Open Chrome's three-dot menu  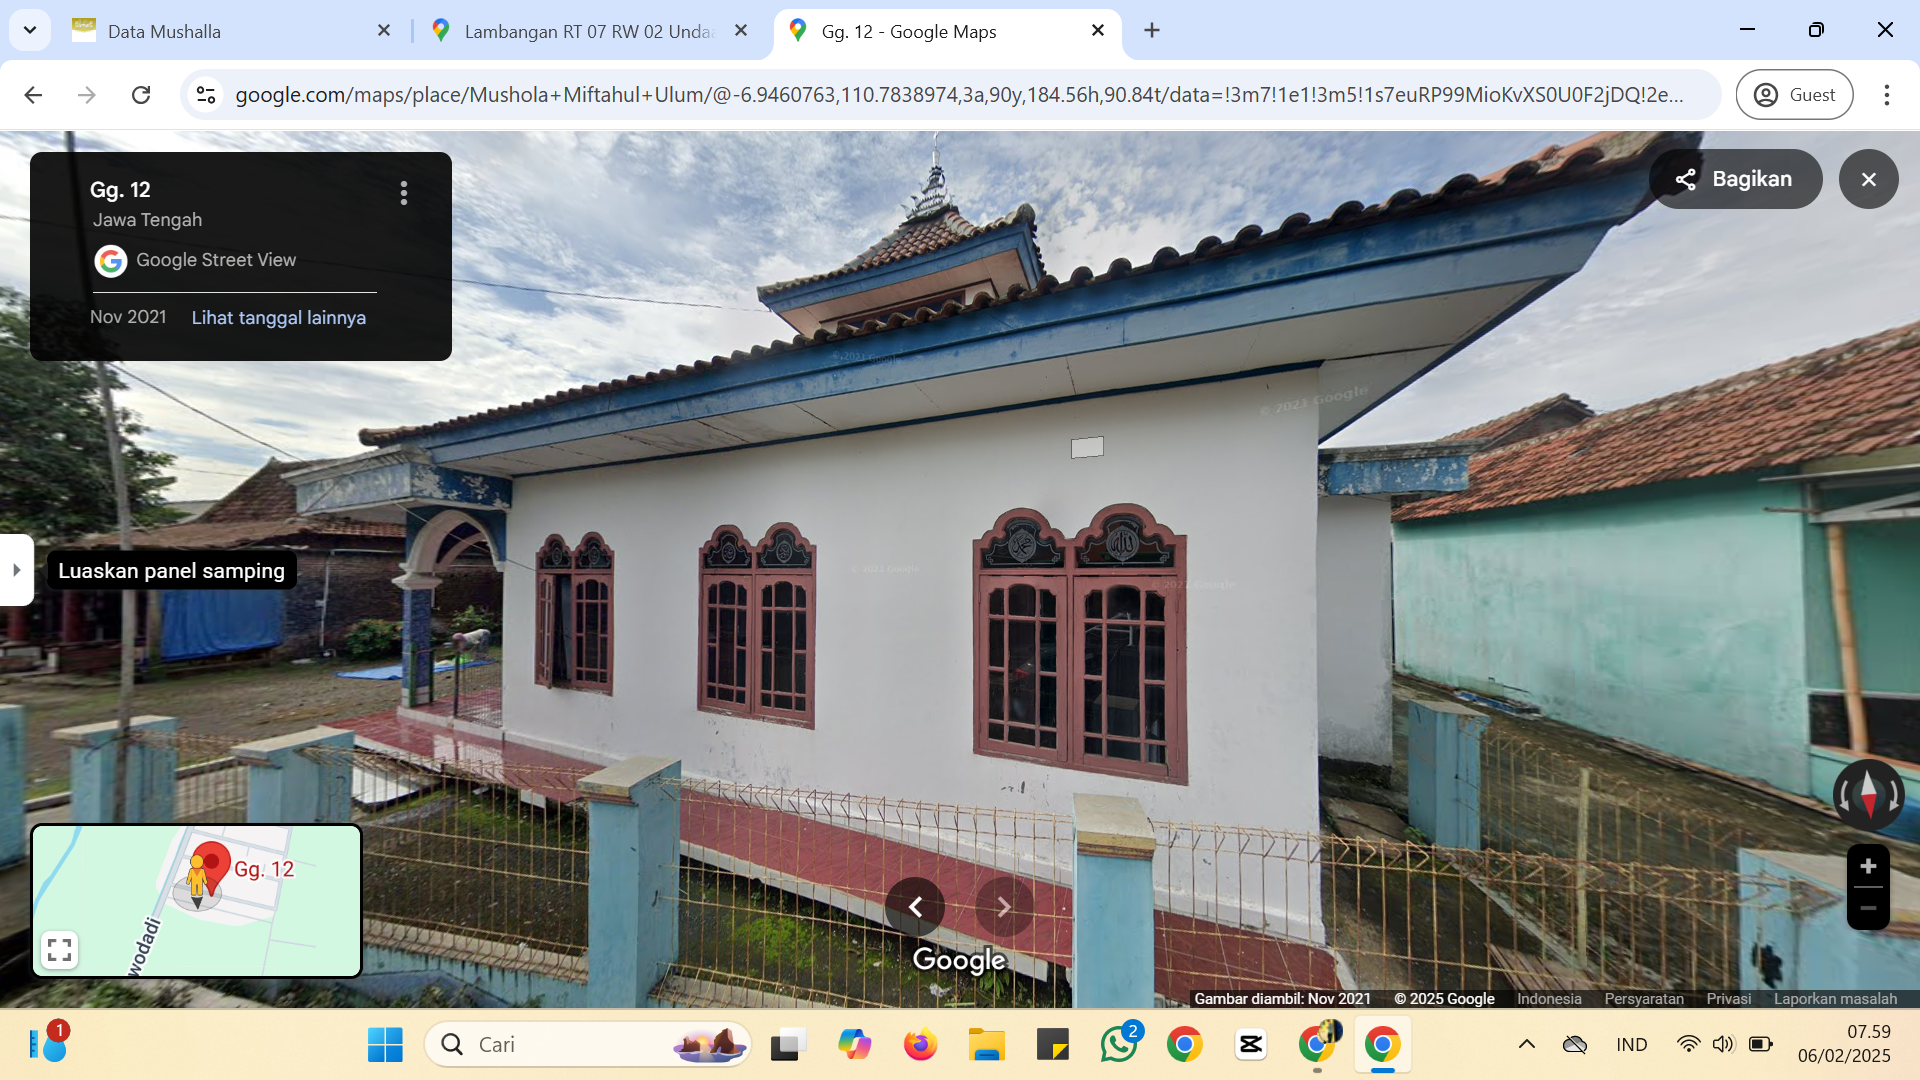(x=1887, y=95)
